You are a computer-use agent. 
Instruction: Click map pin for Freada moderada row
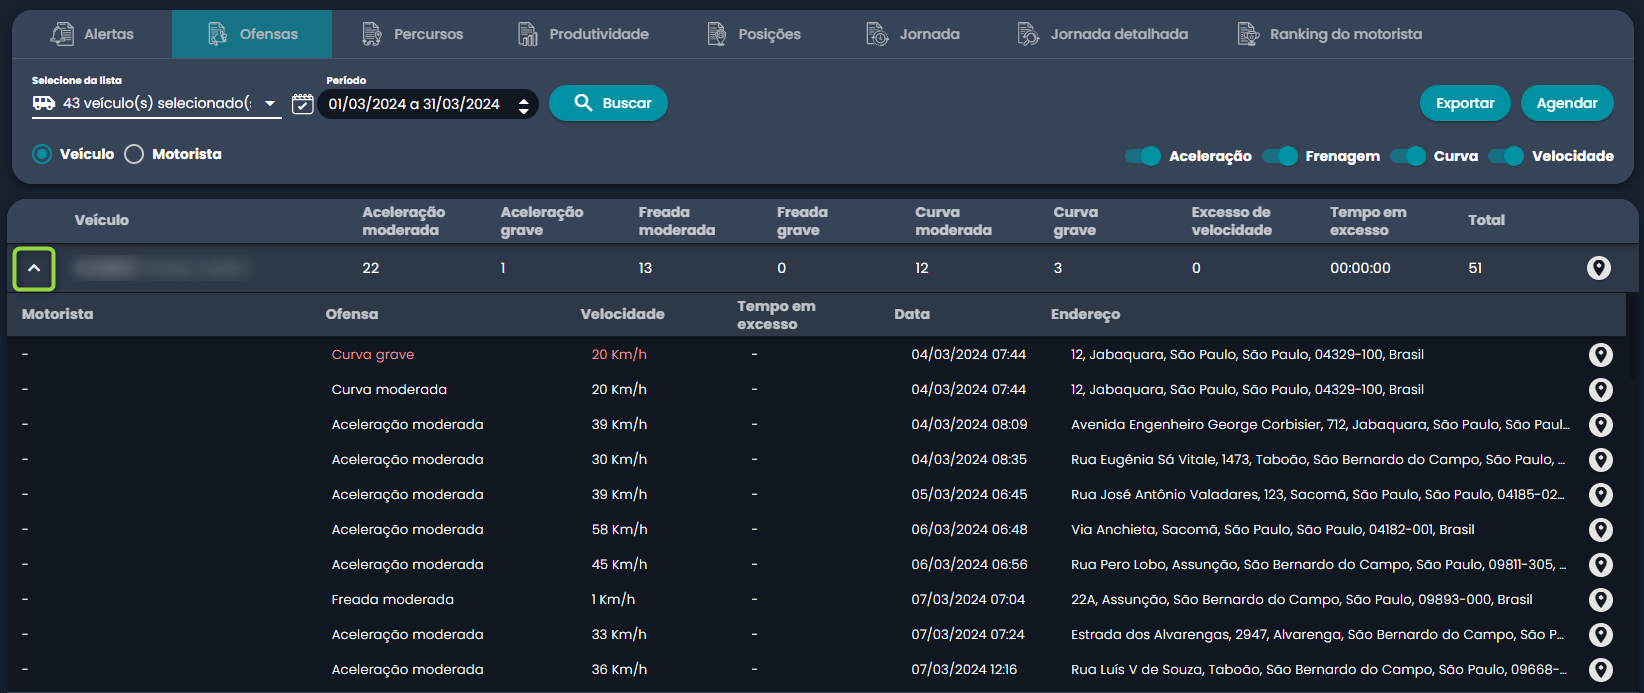1600,600
